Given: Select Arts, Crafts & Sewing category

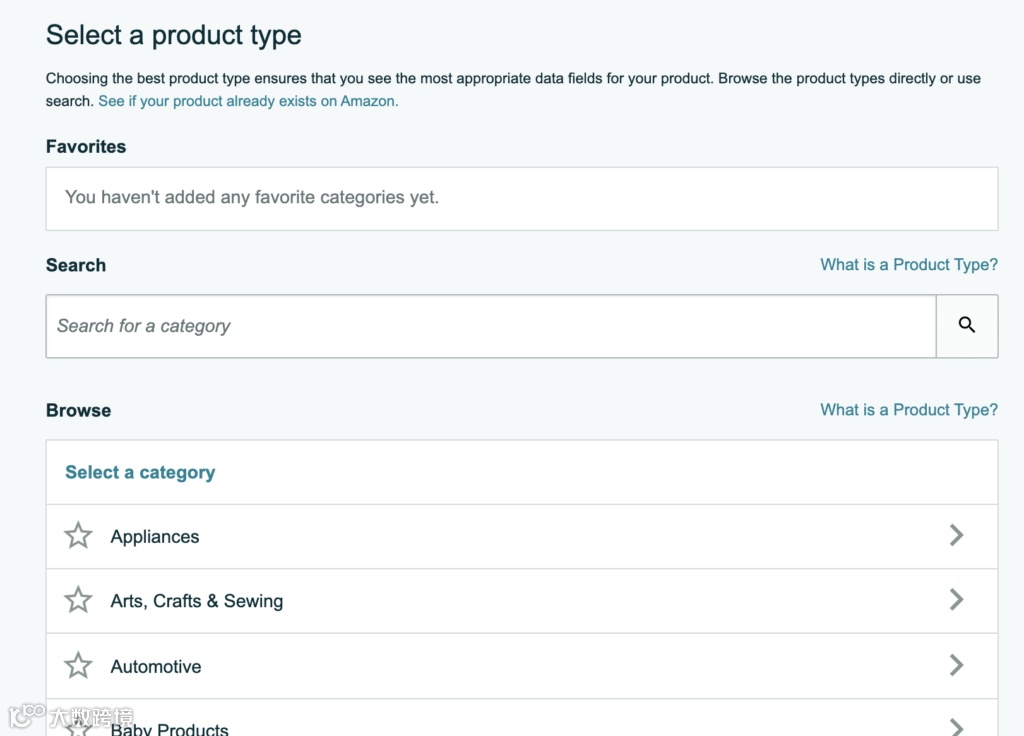Looking at the screenshot, I should 197,601.
